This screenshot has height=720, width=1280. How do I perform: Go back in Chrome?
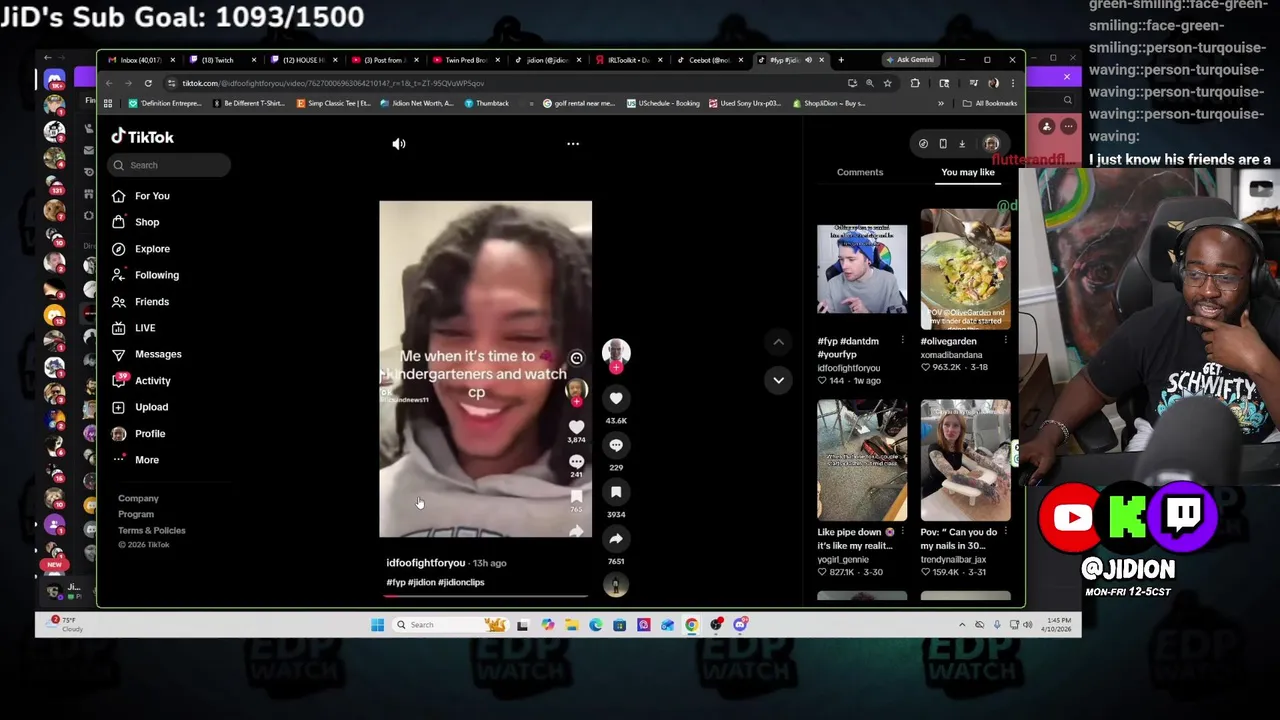(109, 83)
